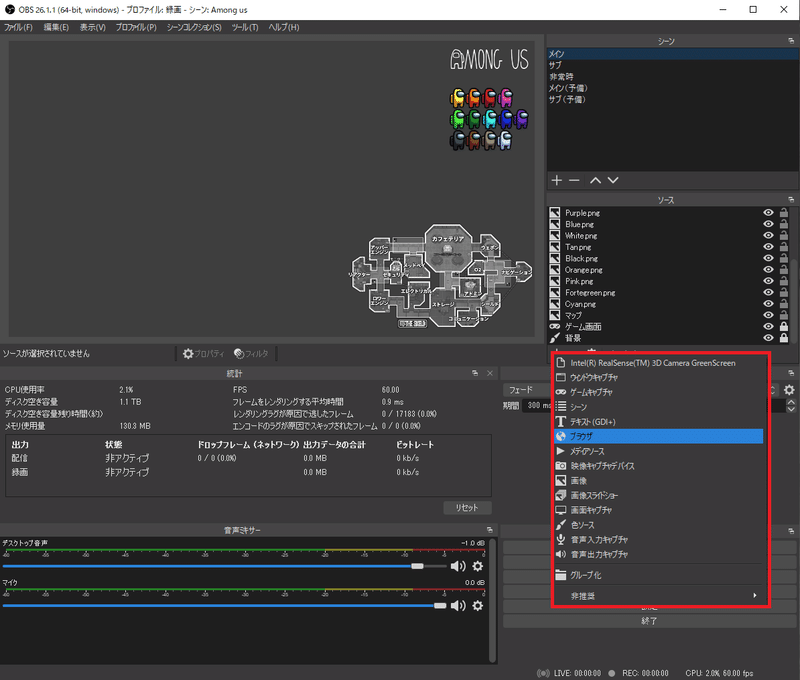This screenshot has width=800, height=680.
Task: Click the image icon of Purple.png source
Action: pyautogui.click(x=555, y=213)
